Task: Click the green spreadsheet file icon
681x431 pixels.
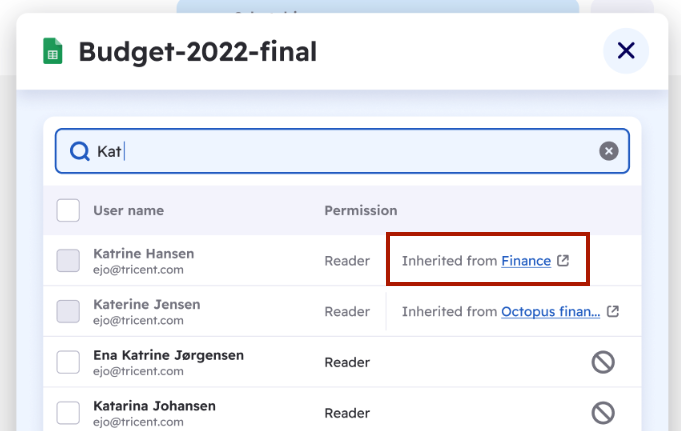Action: click(53, 51)
